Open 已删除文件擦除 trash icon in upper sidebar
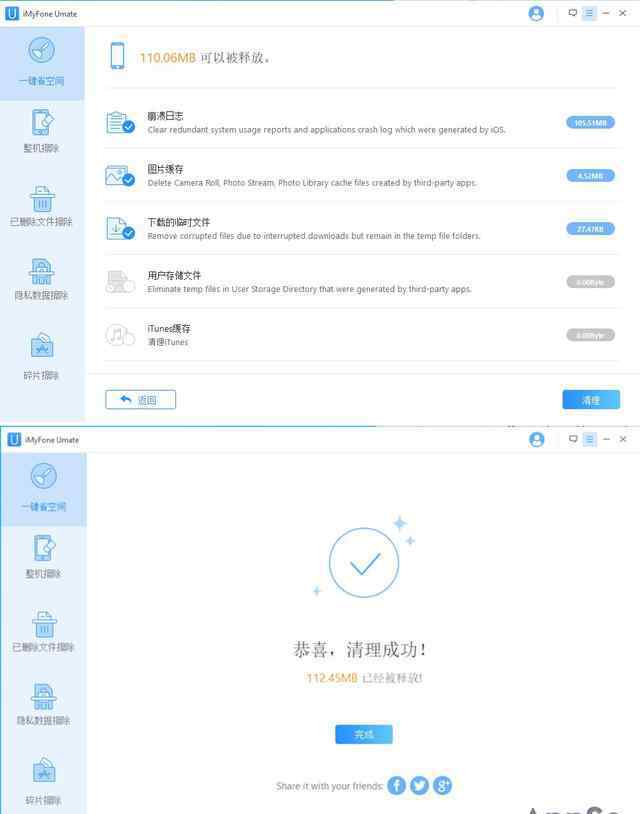 point(42,198)
